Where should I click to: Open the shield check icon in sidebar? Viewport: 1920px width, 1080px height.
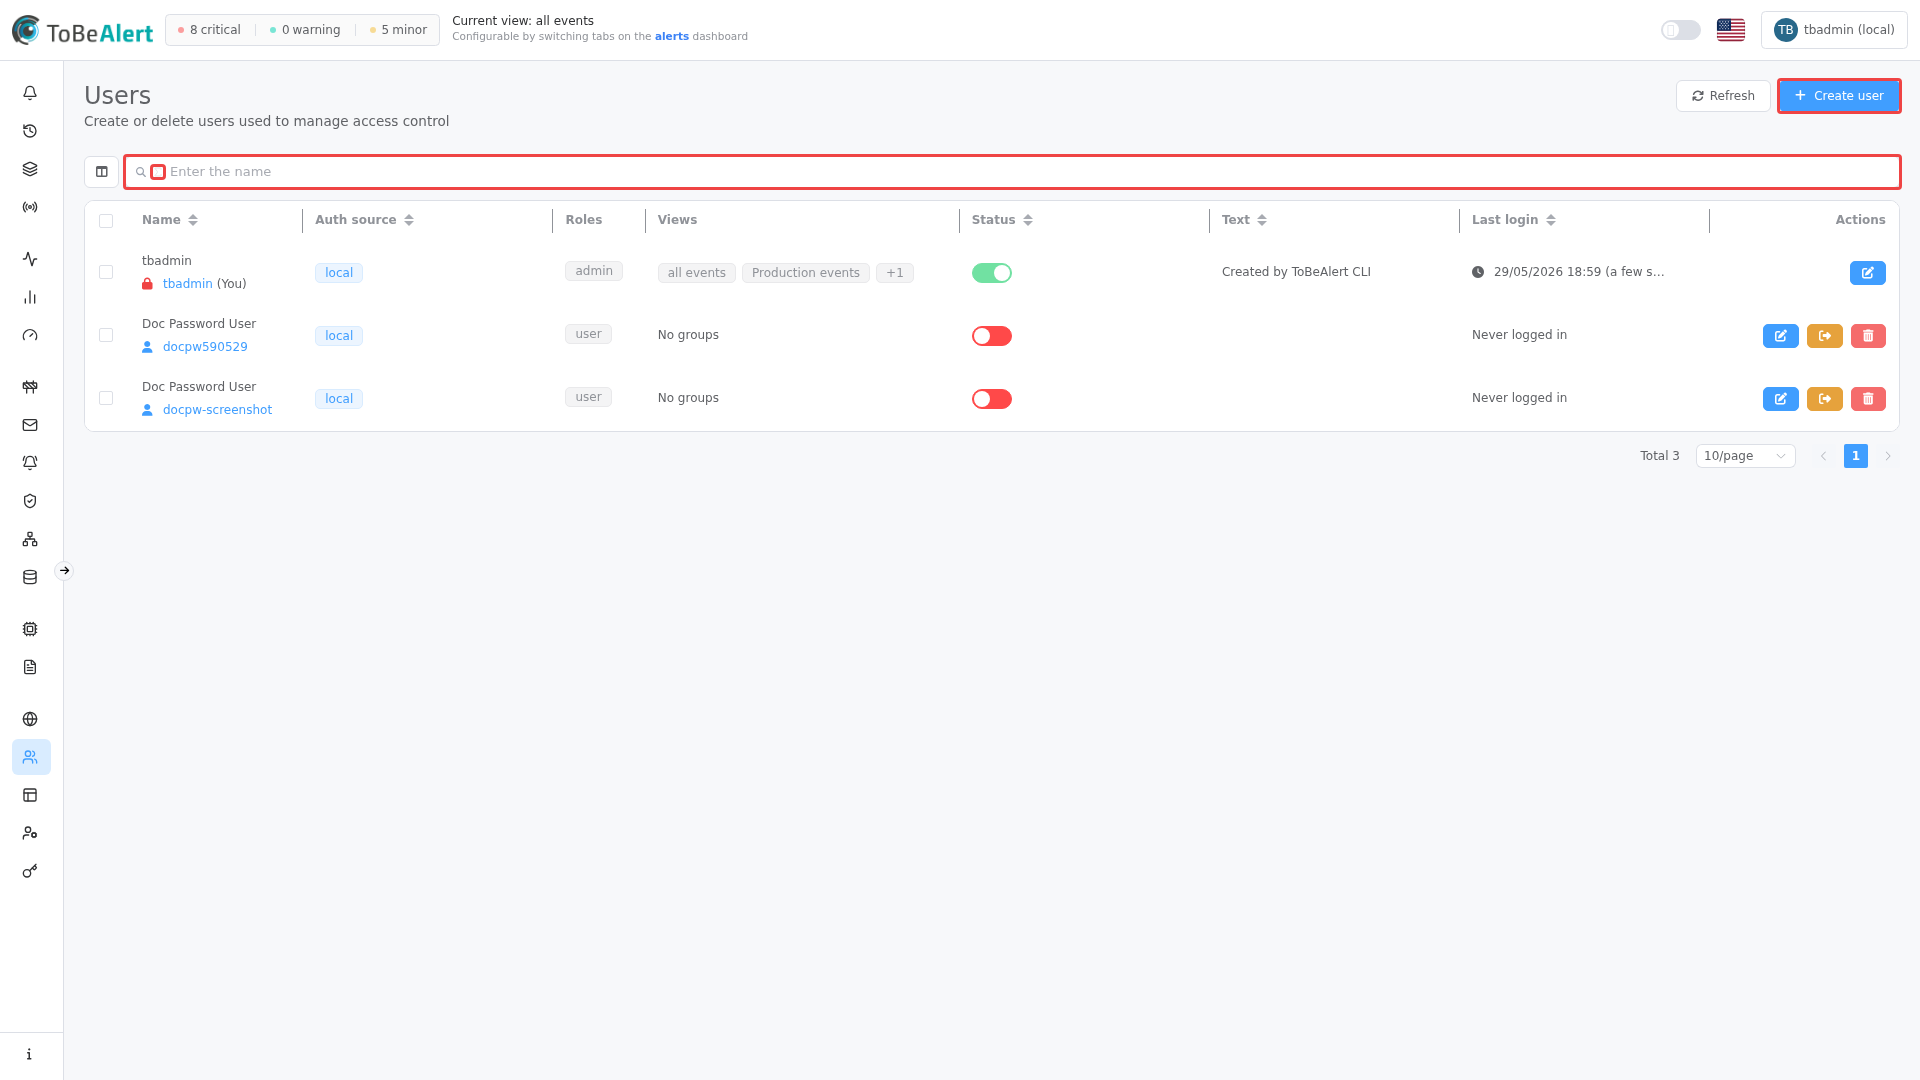coord(30,501)
